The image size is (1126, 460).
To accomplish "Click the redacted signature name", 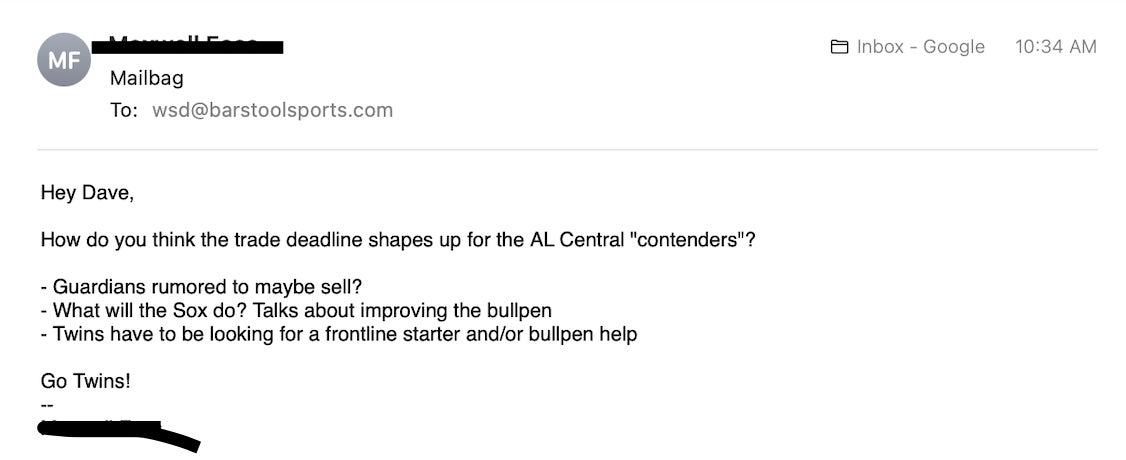I will 115,432.
